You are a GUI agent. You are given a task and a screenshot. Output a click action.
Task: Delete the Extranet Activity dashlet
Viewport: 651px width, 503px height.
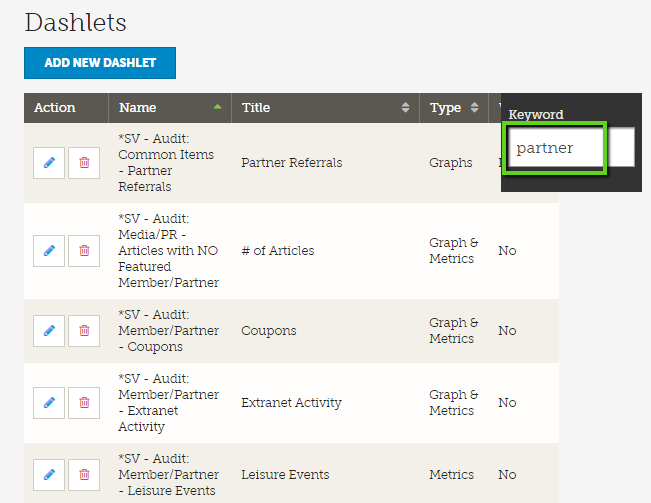point(84,403)
